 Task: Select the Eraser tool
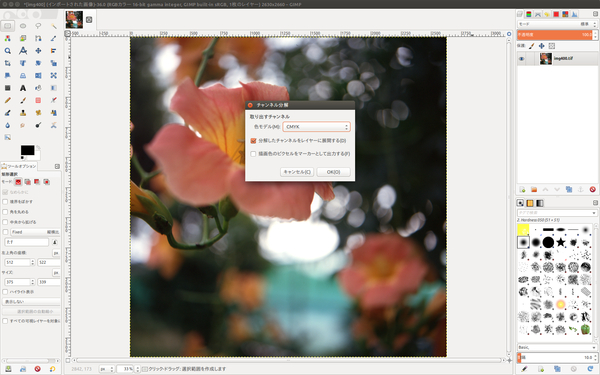click(38, 100)
